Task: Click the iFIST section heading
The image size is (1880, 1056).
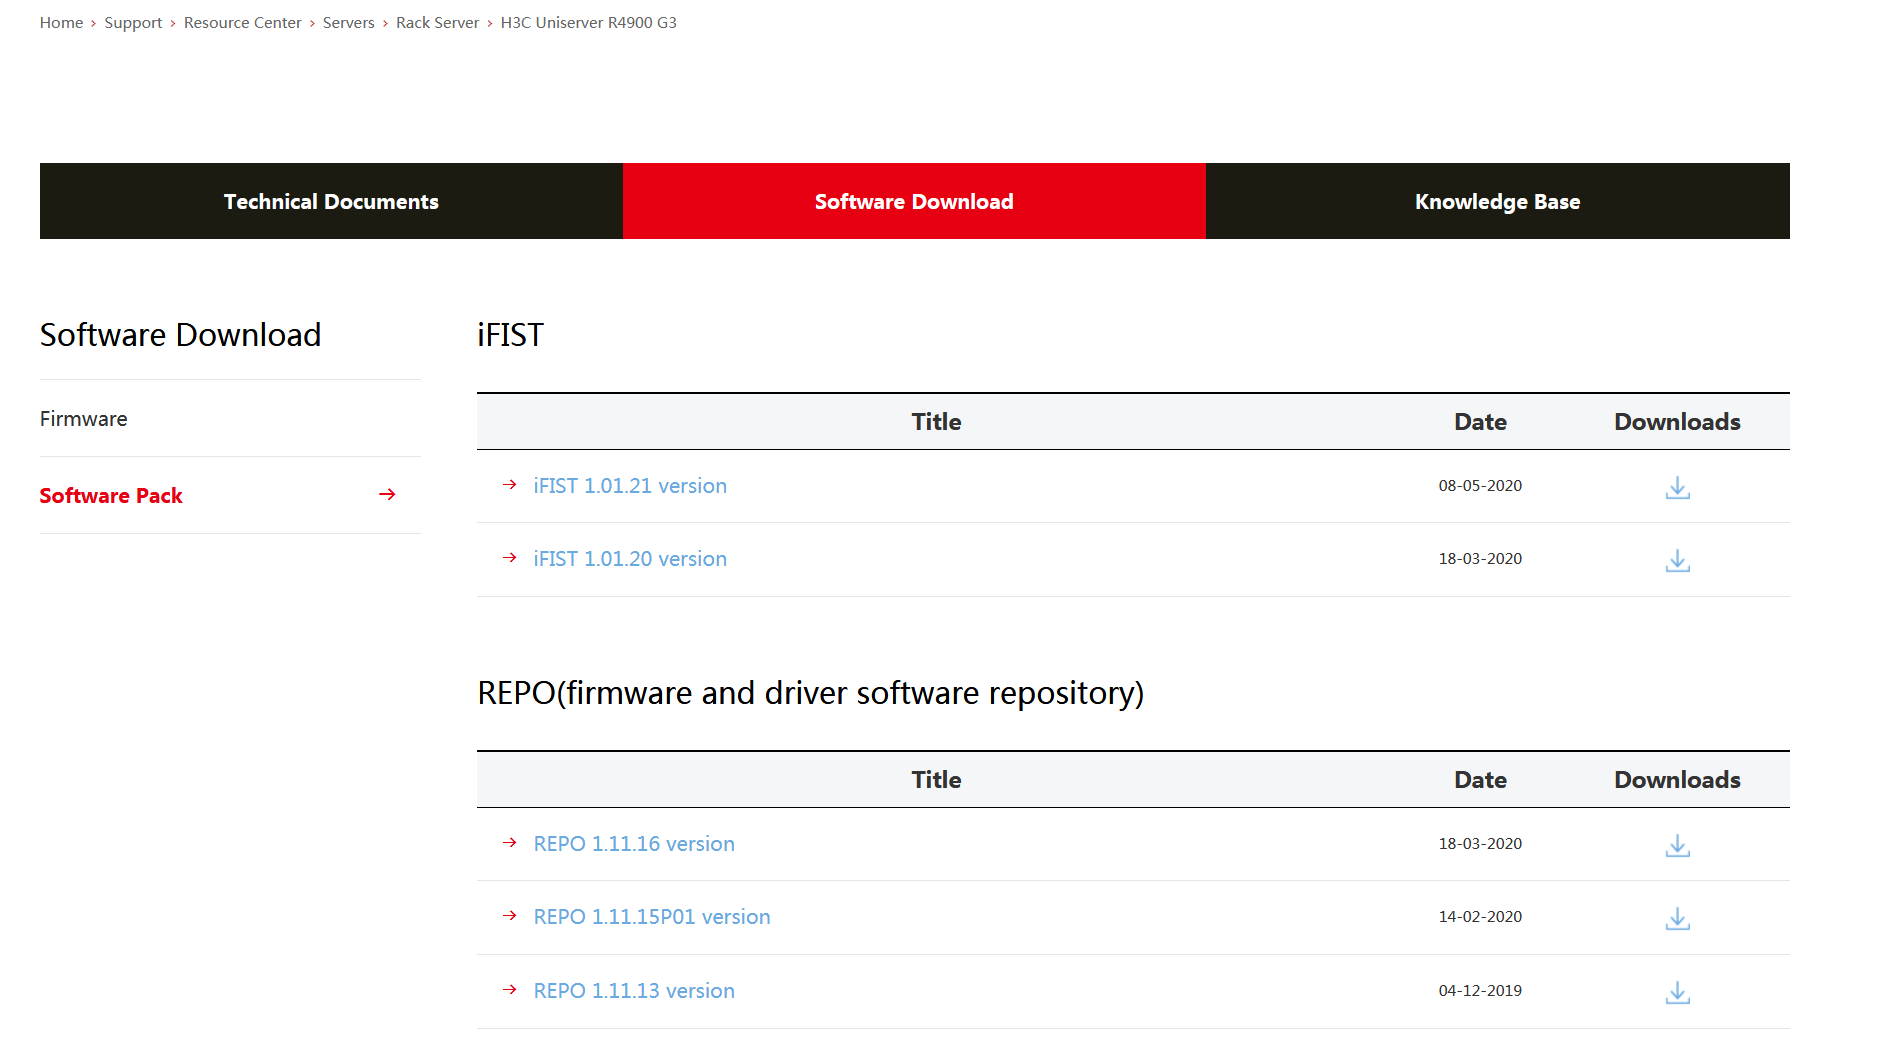Action: (x=510, y=335)
